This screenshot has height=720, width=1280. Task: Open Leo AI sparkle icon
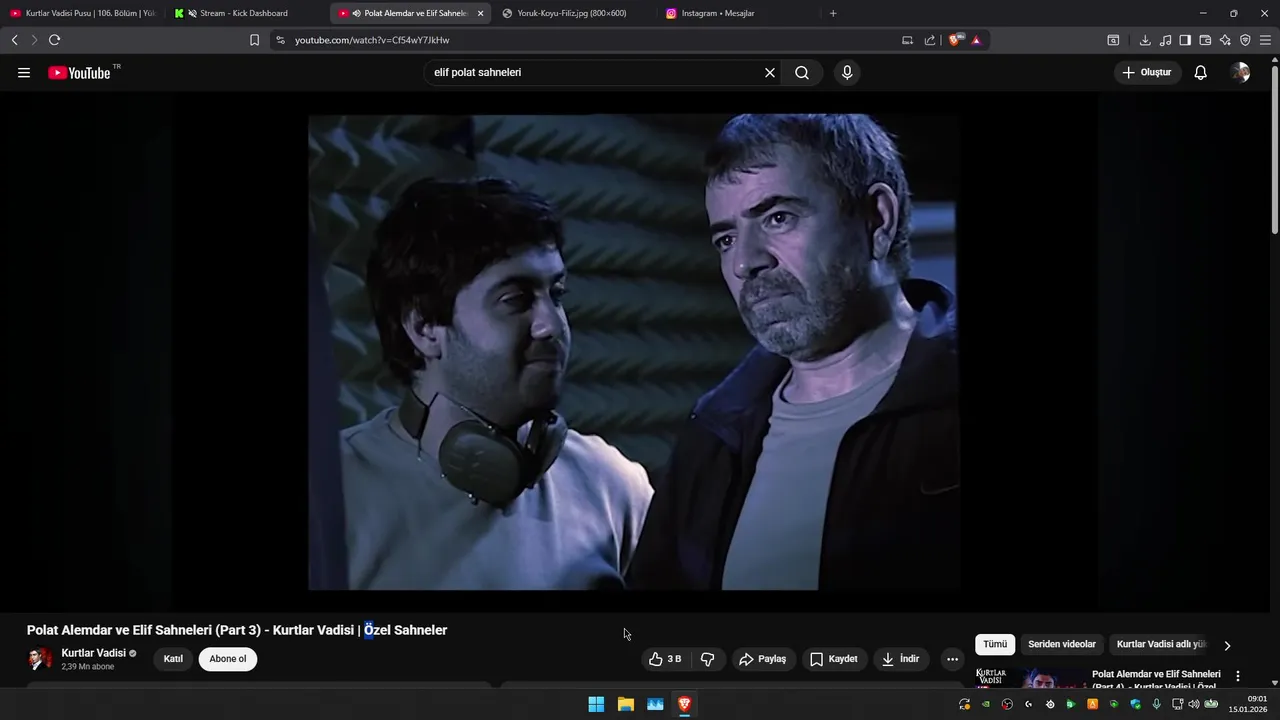(x=1225, y=40)
